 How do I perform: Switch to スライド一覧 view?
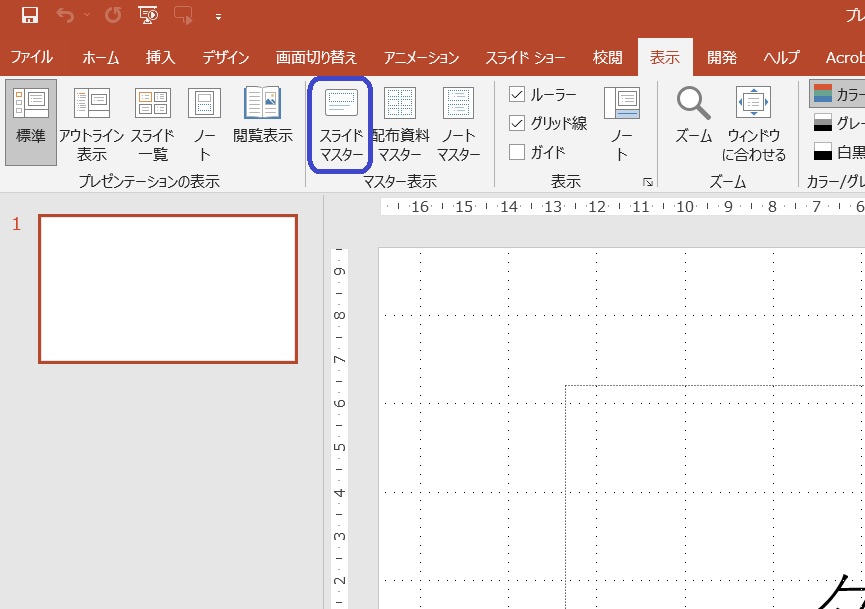(x=153, y=122)
